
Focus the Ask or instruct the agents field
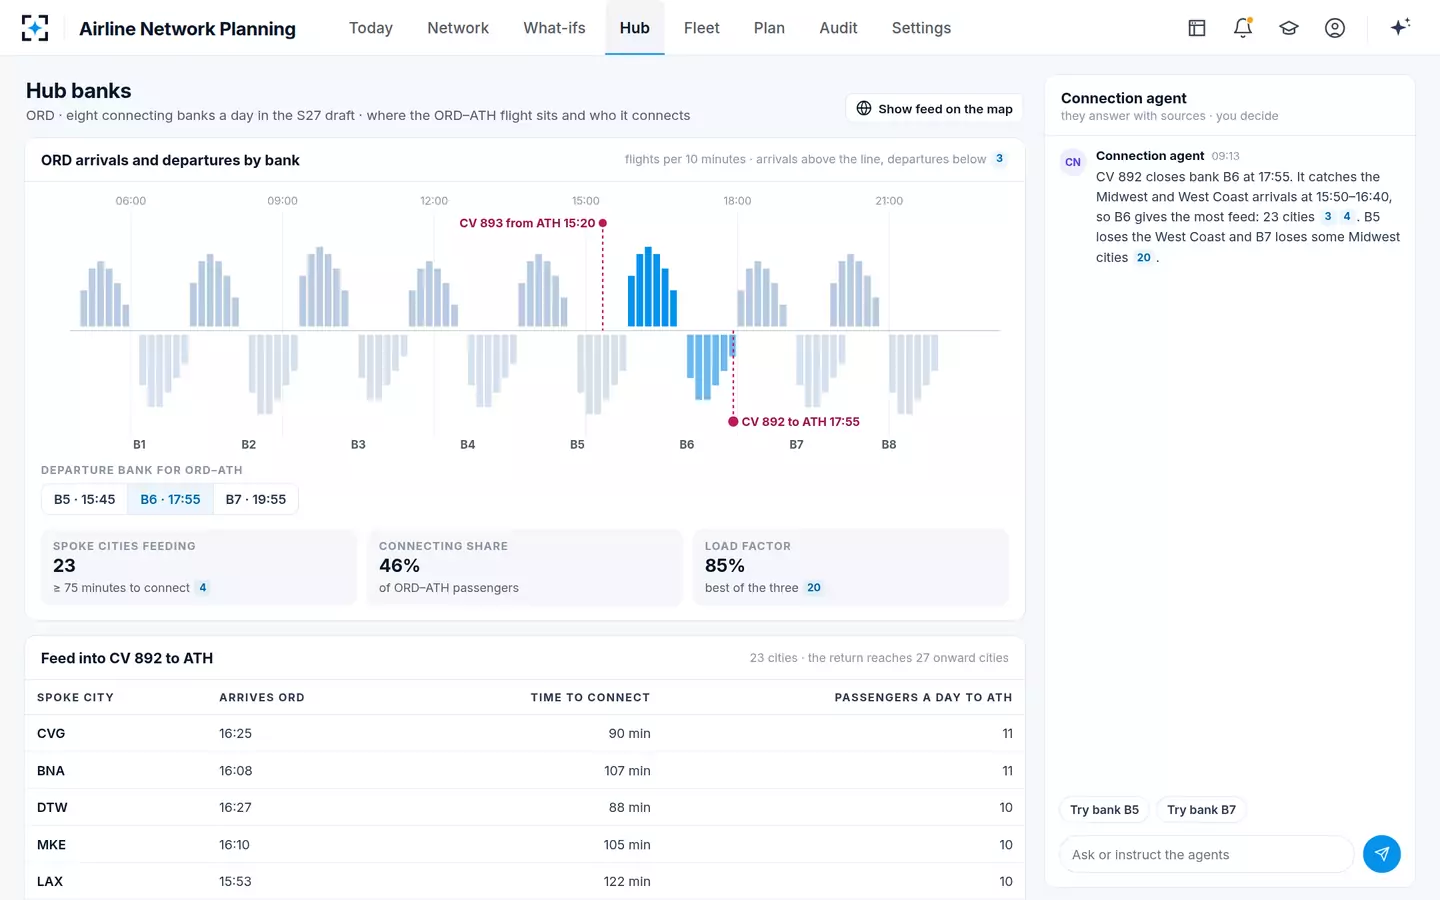tap(1206, 854)
